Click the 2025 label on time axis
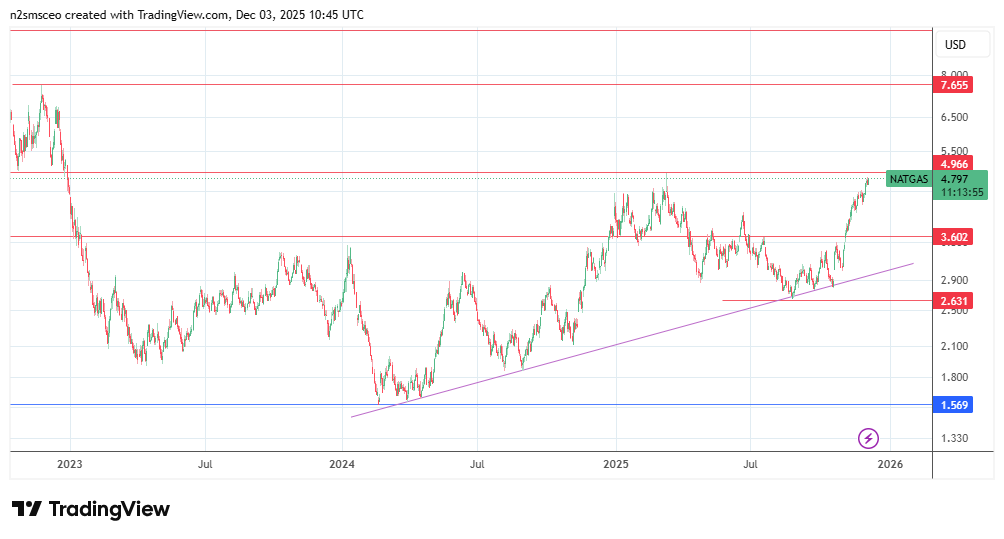Screen dimensions: 1004x539 point(616,464)
